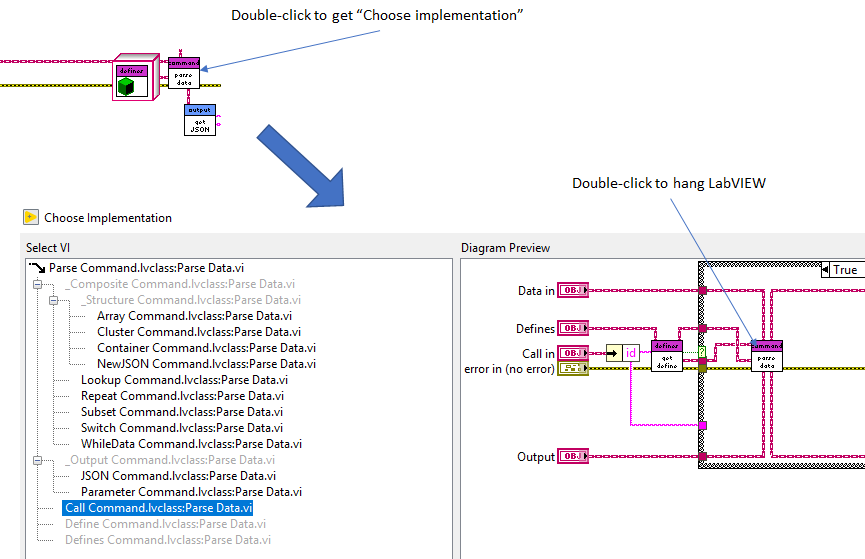
Task: Select Parse Command.lvclass:Parse Data.vi root item
Action: [146, 268]
